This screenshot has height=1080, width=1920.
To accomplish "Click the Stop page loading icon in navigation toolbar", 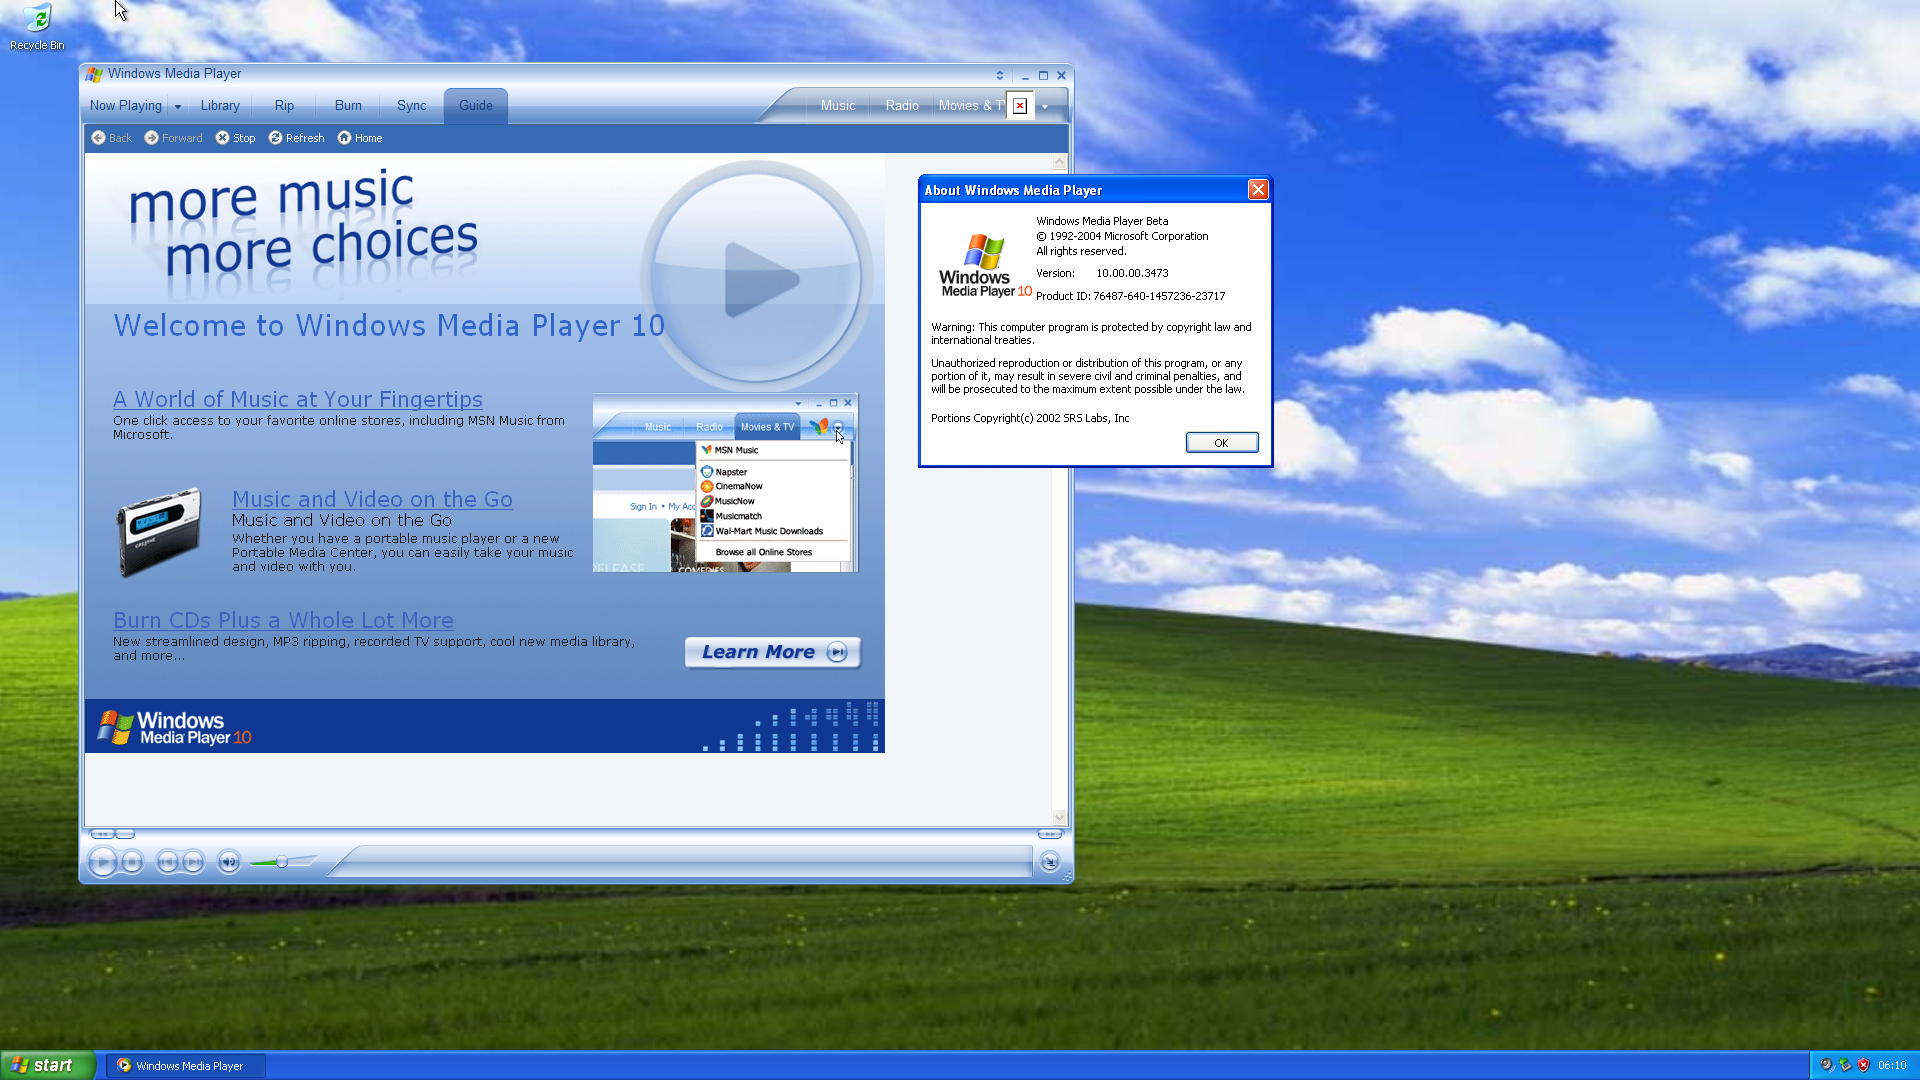I will (222, 138).
